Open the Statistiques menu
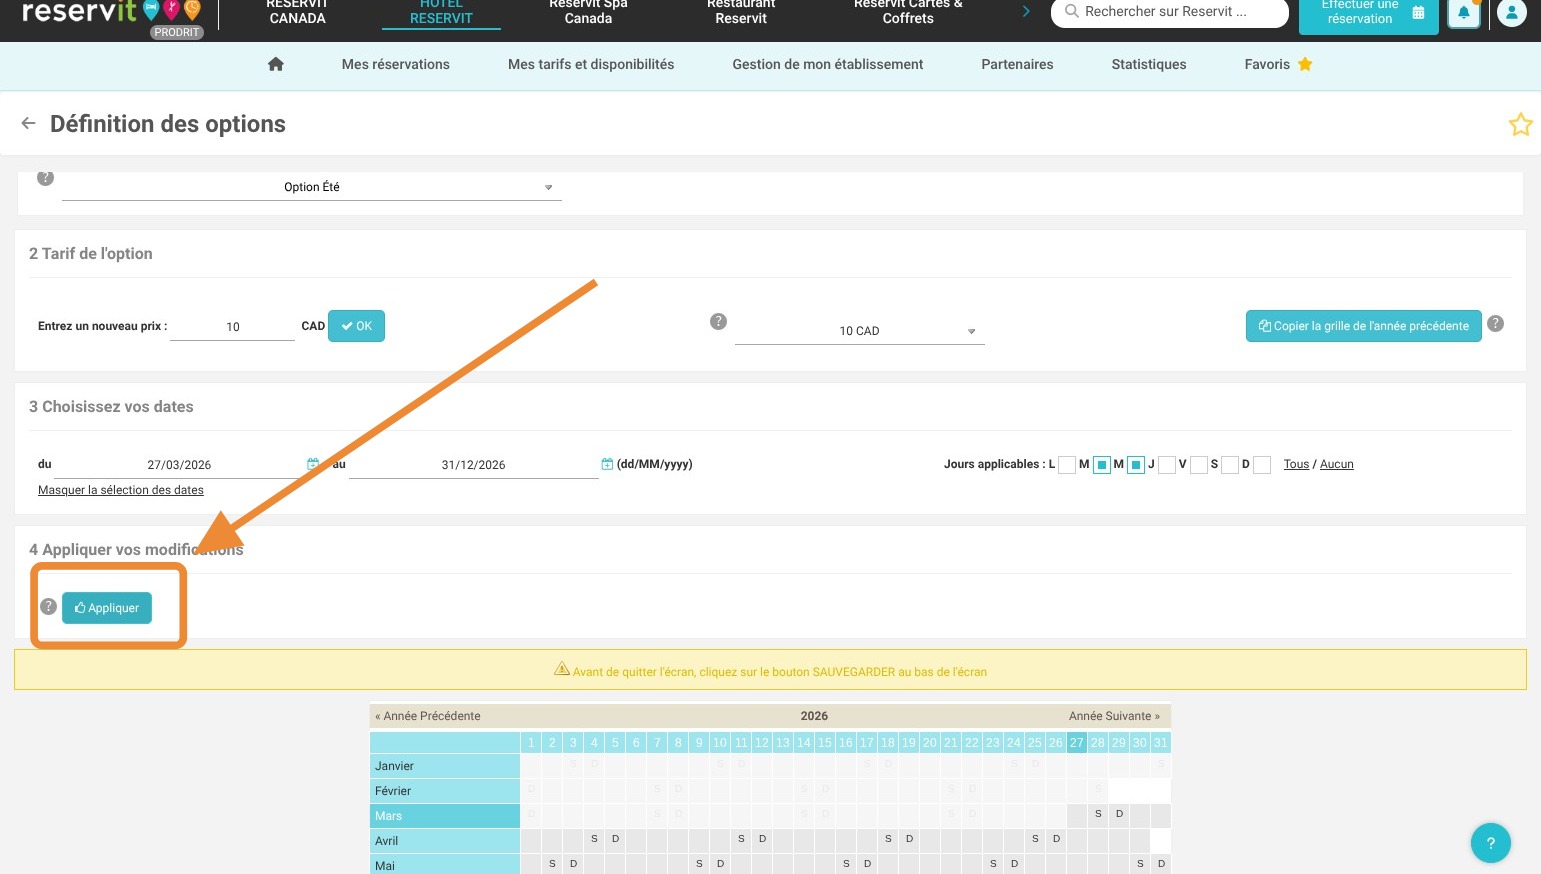Image resolution: width=1541 pixels, height=874 pixels. [1149, 64]
